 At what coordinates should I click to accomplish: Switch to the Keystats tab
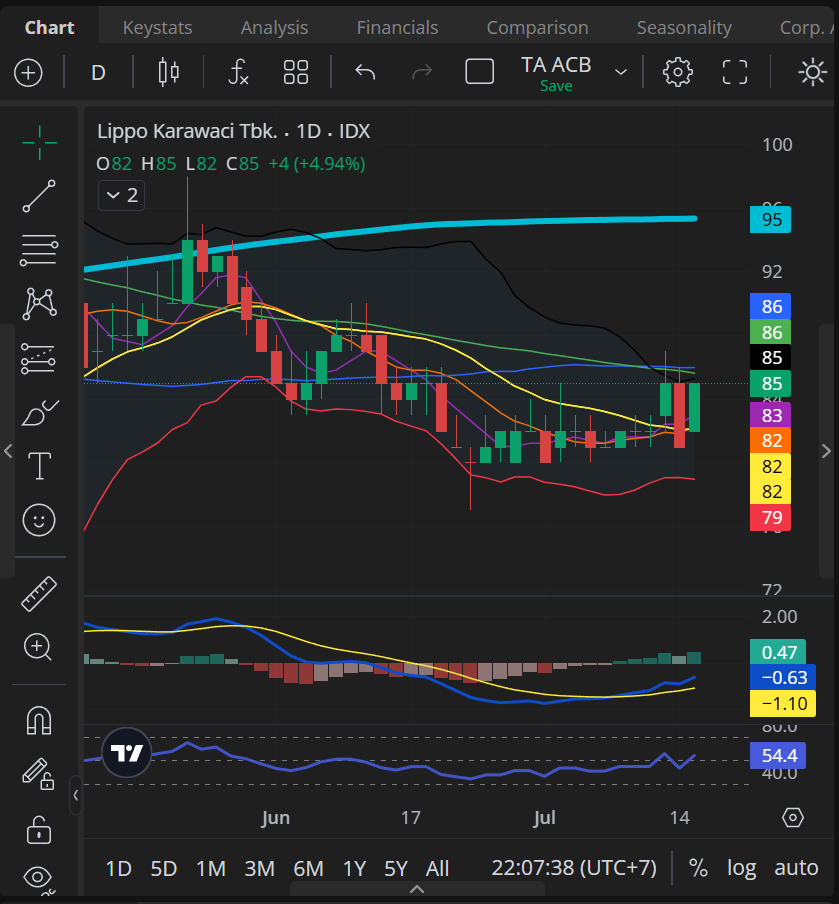[157, 27]
